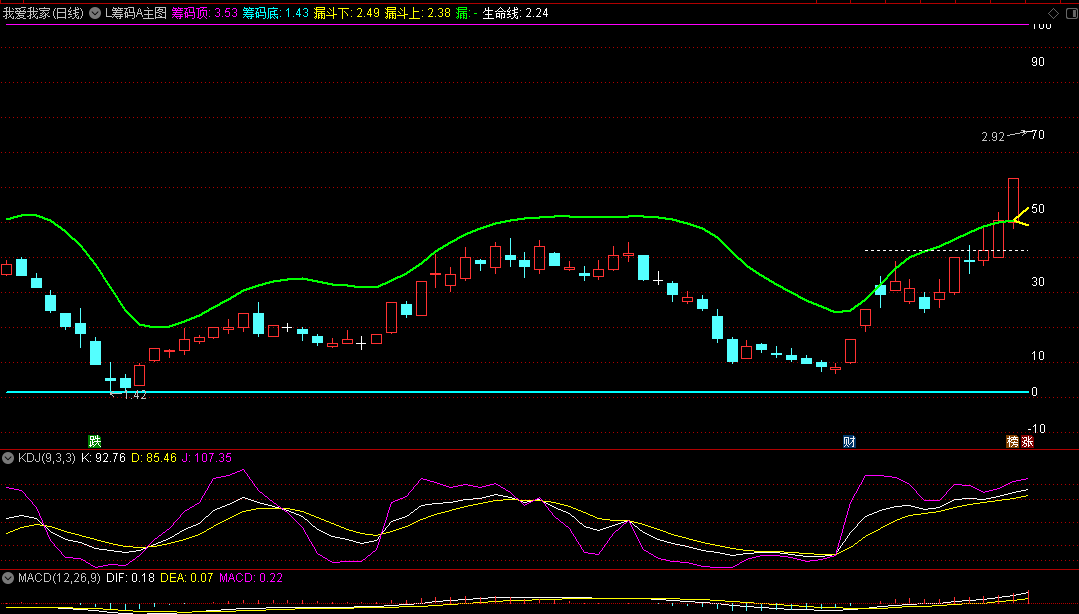Viewport: 1079px width, 614px height.
Task: Expand the MACD(12,26,9) indicator dropdown arrow
Action: [x=9, y=578]
